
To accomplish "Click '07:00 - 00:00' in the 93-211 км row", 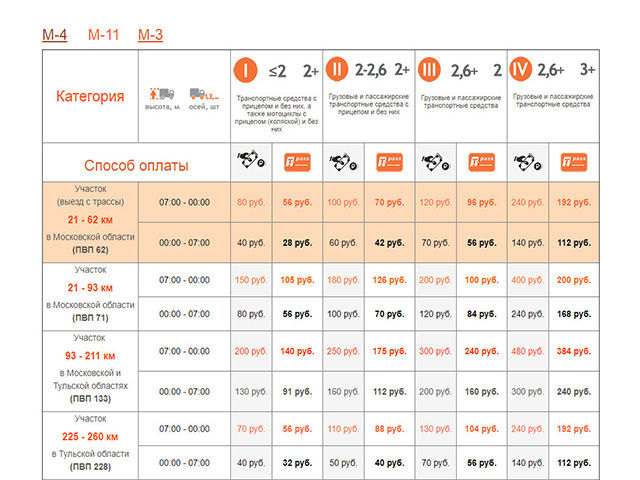I will (x=184, y=351).
